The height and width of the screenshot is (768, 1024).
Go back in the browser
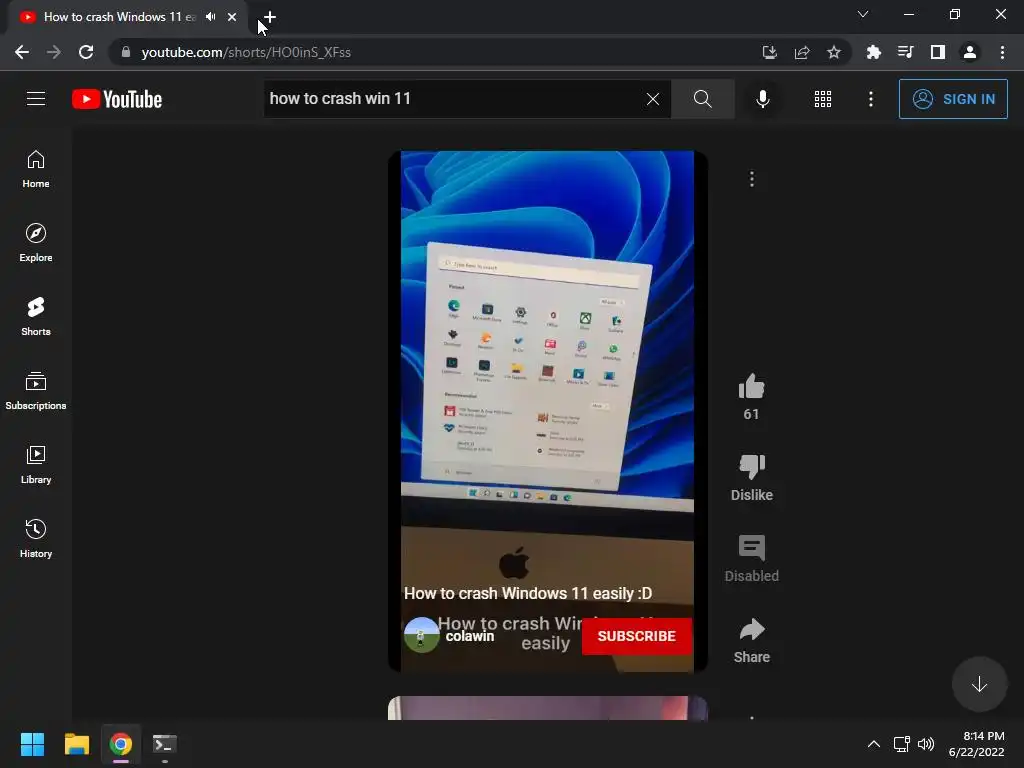click(x=22, y=52)
